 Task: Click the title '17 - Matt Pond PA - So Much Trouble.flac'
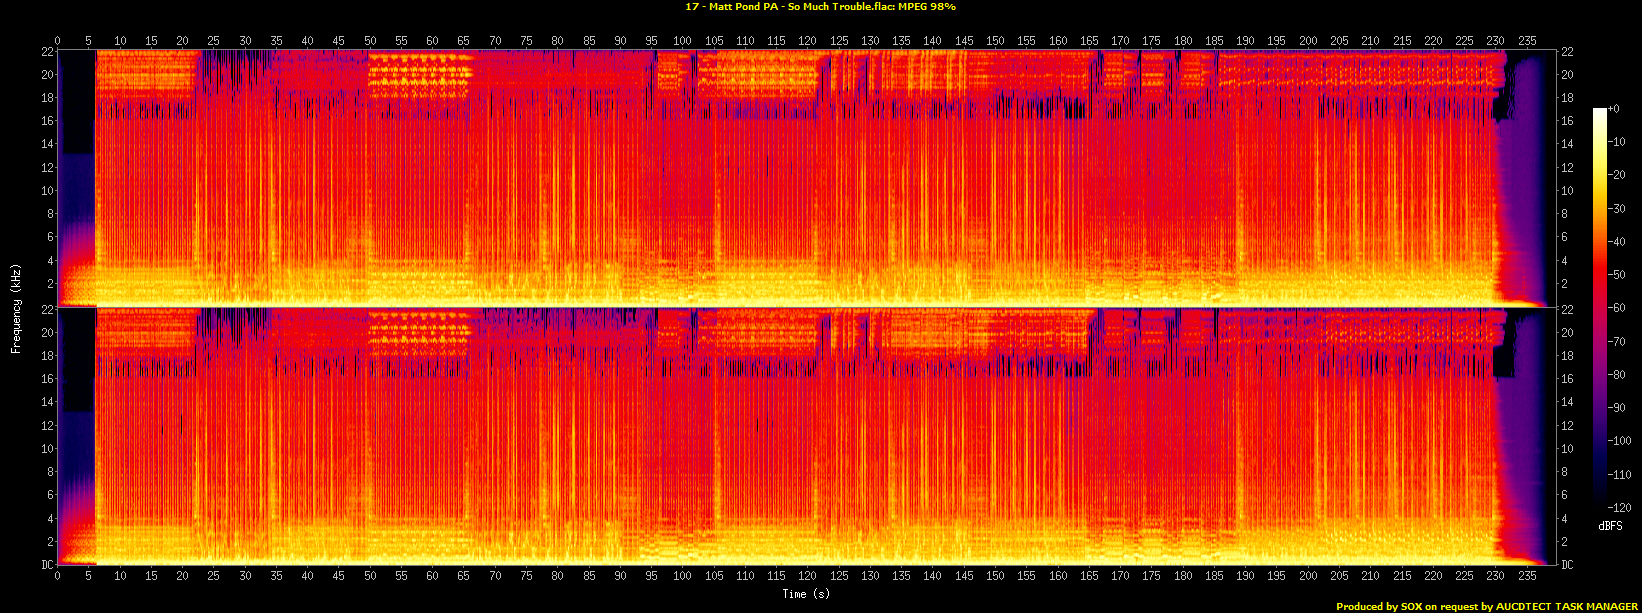coord(790,7)
